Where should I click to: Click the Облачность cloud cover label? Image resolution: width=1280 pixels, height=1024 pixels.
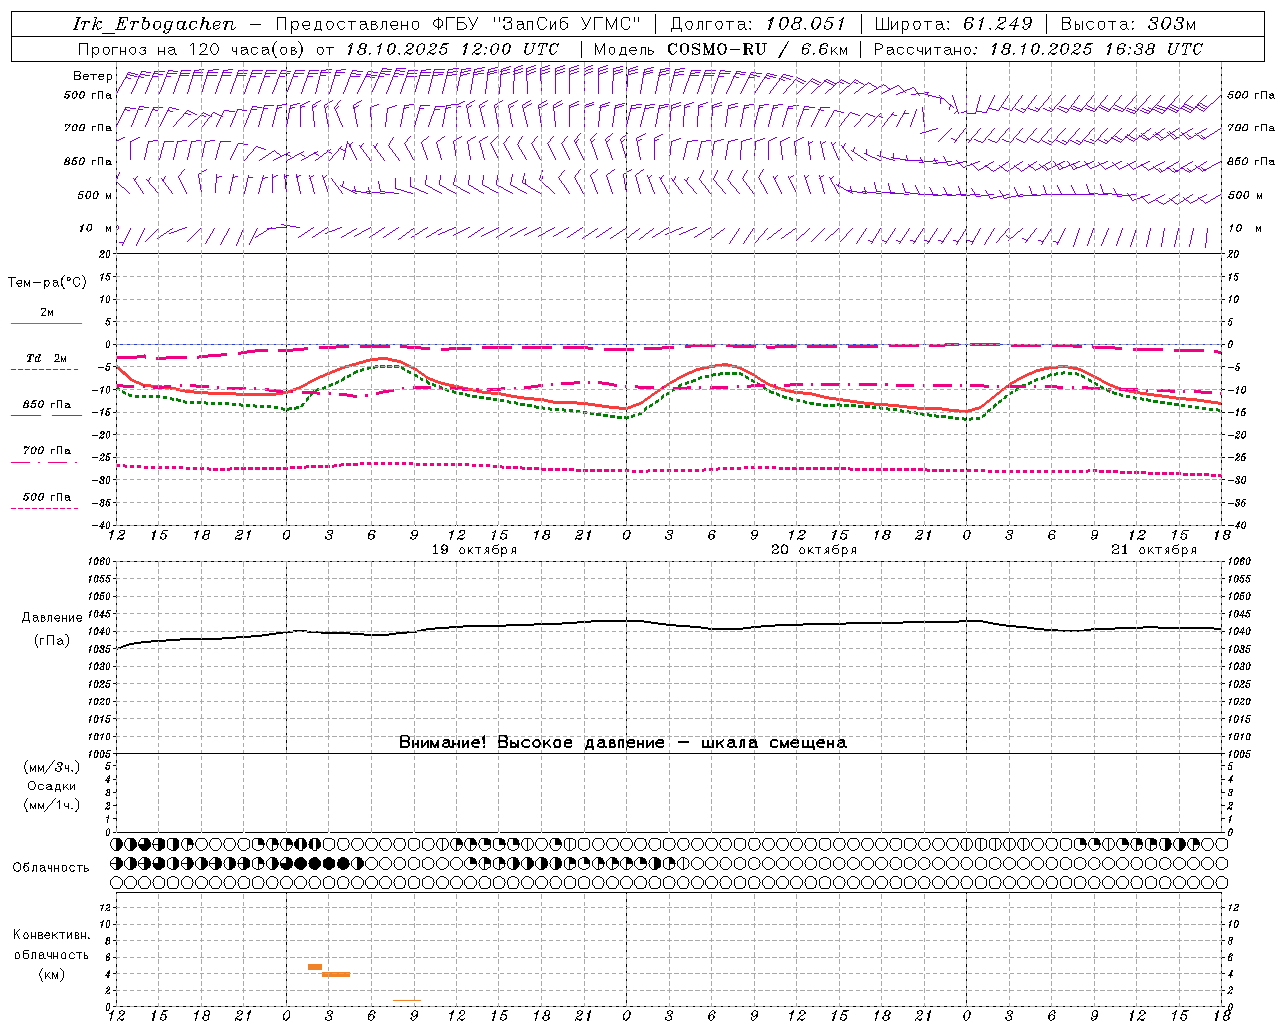51,868
